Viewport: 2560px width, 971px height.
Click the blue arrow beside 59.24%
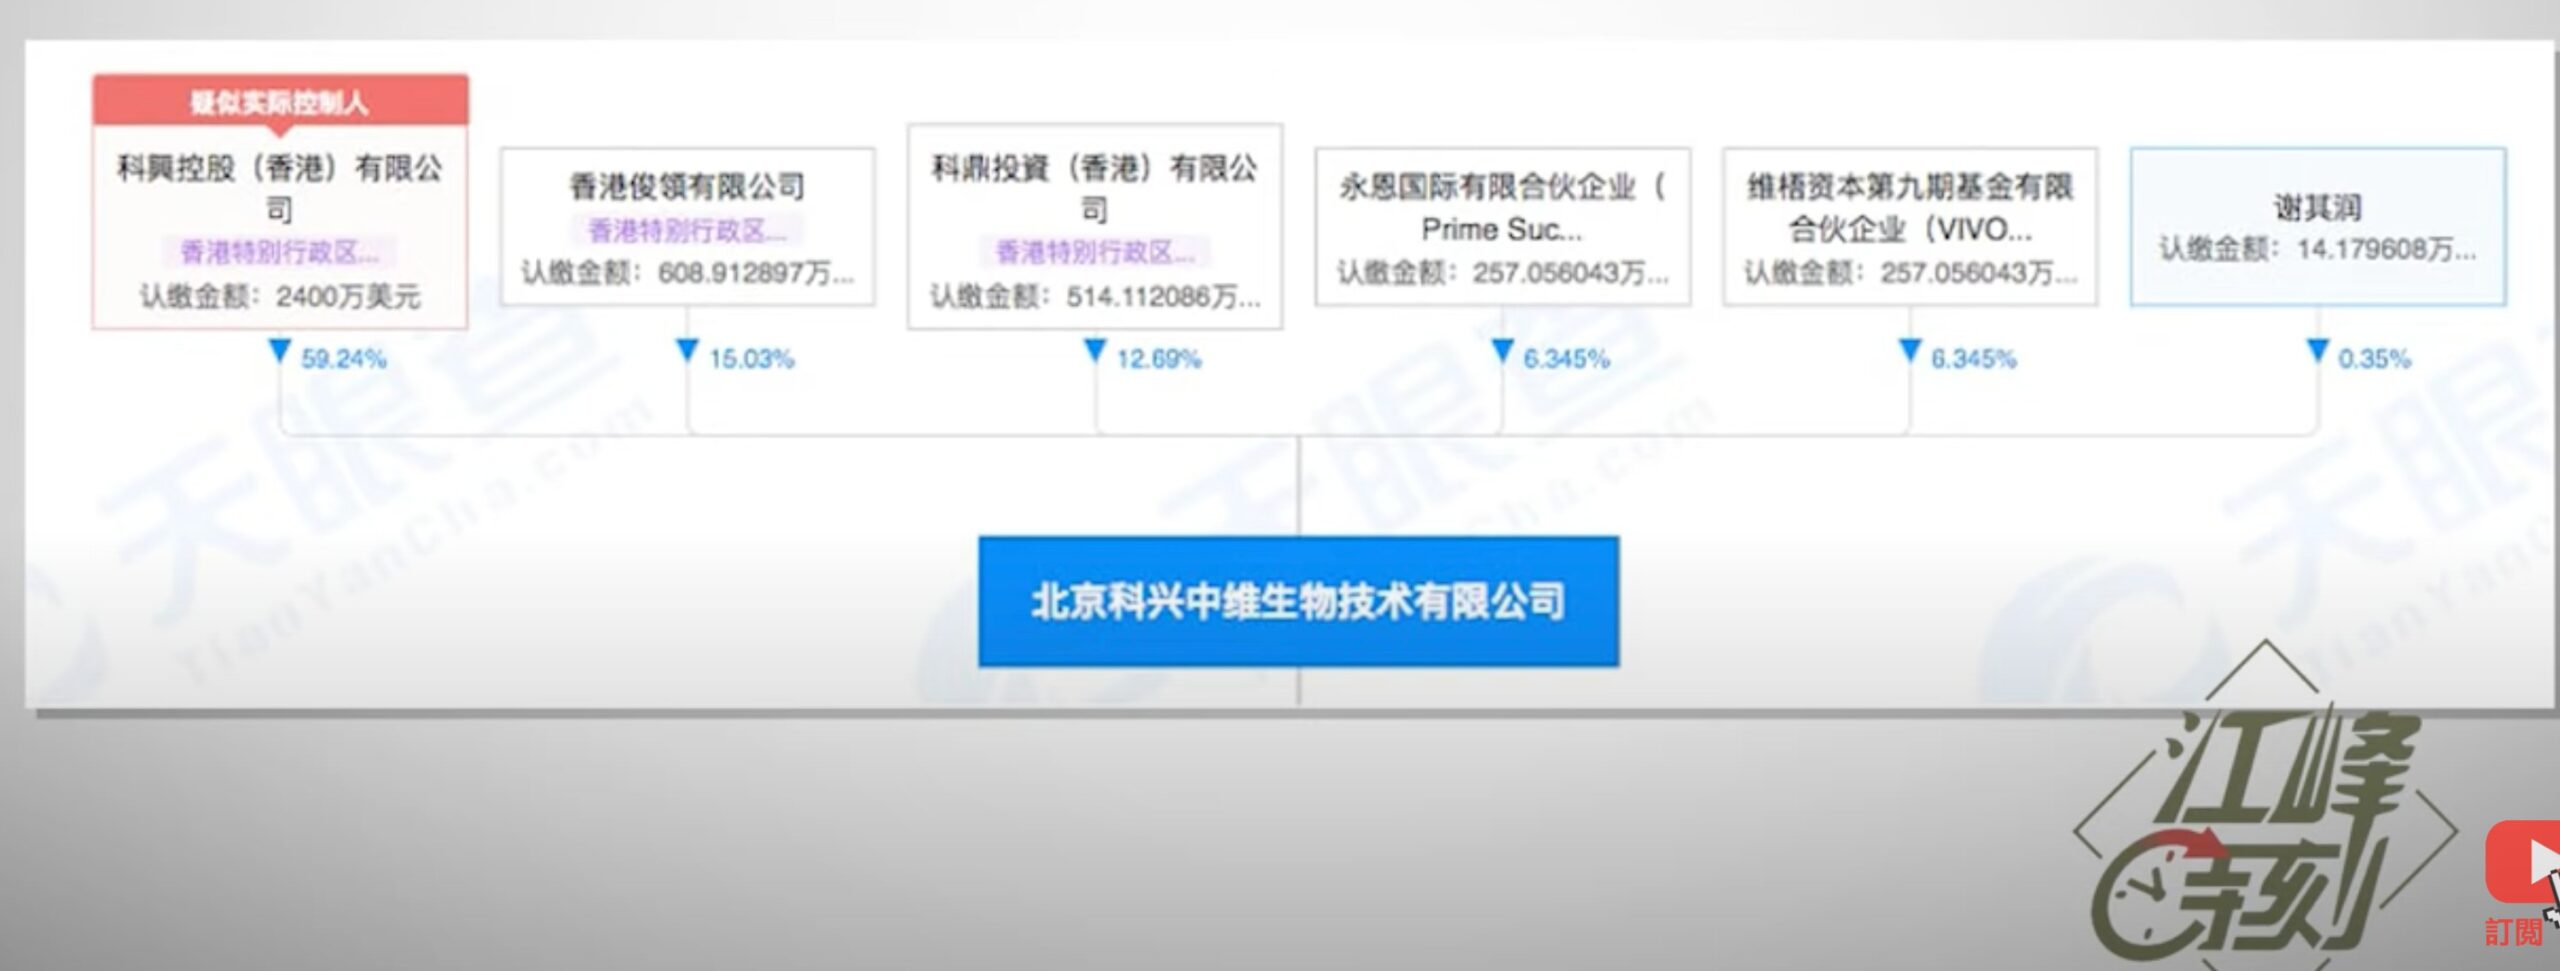click(x=280, y=351)
